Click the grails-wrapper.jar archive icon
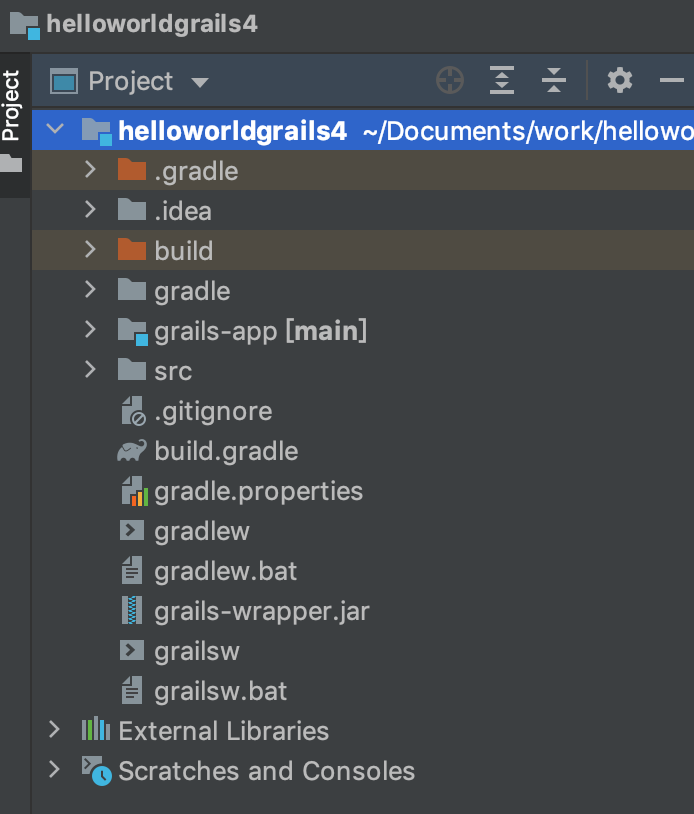Screen dimensions: 694x814 pos(132,610)
